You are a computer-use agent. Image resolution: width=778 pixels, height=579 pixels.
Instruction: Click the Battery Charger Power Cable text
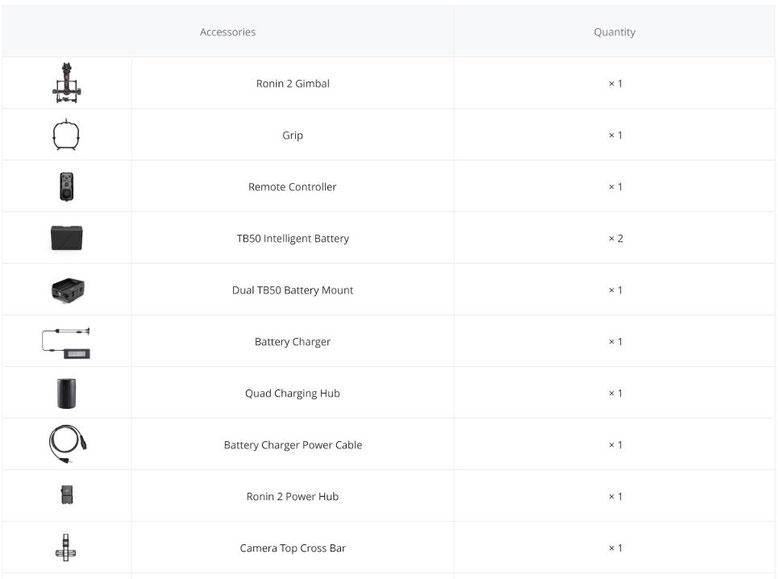(293, 445)
